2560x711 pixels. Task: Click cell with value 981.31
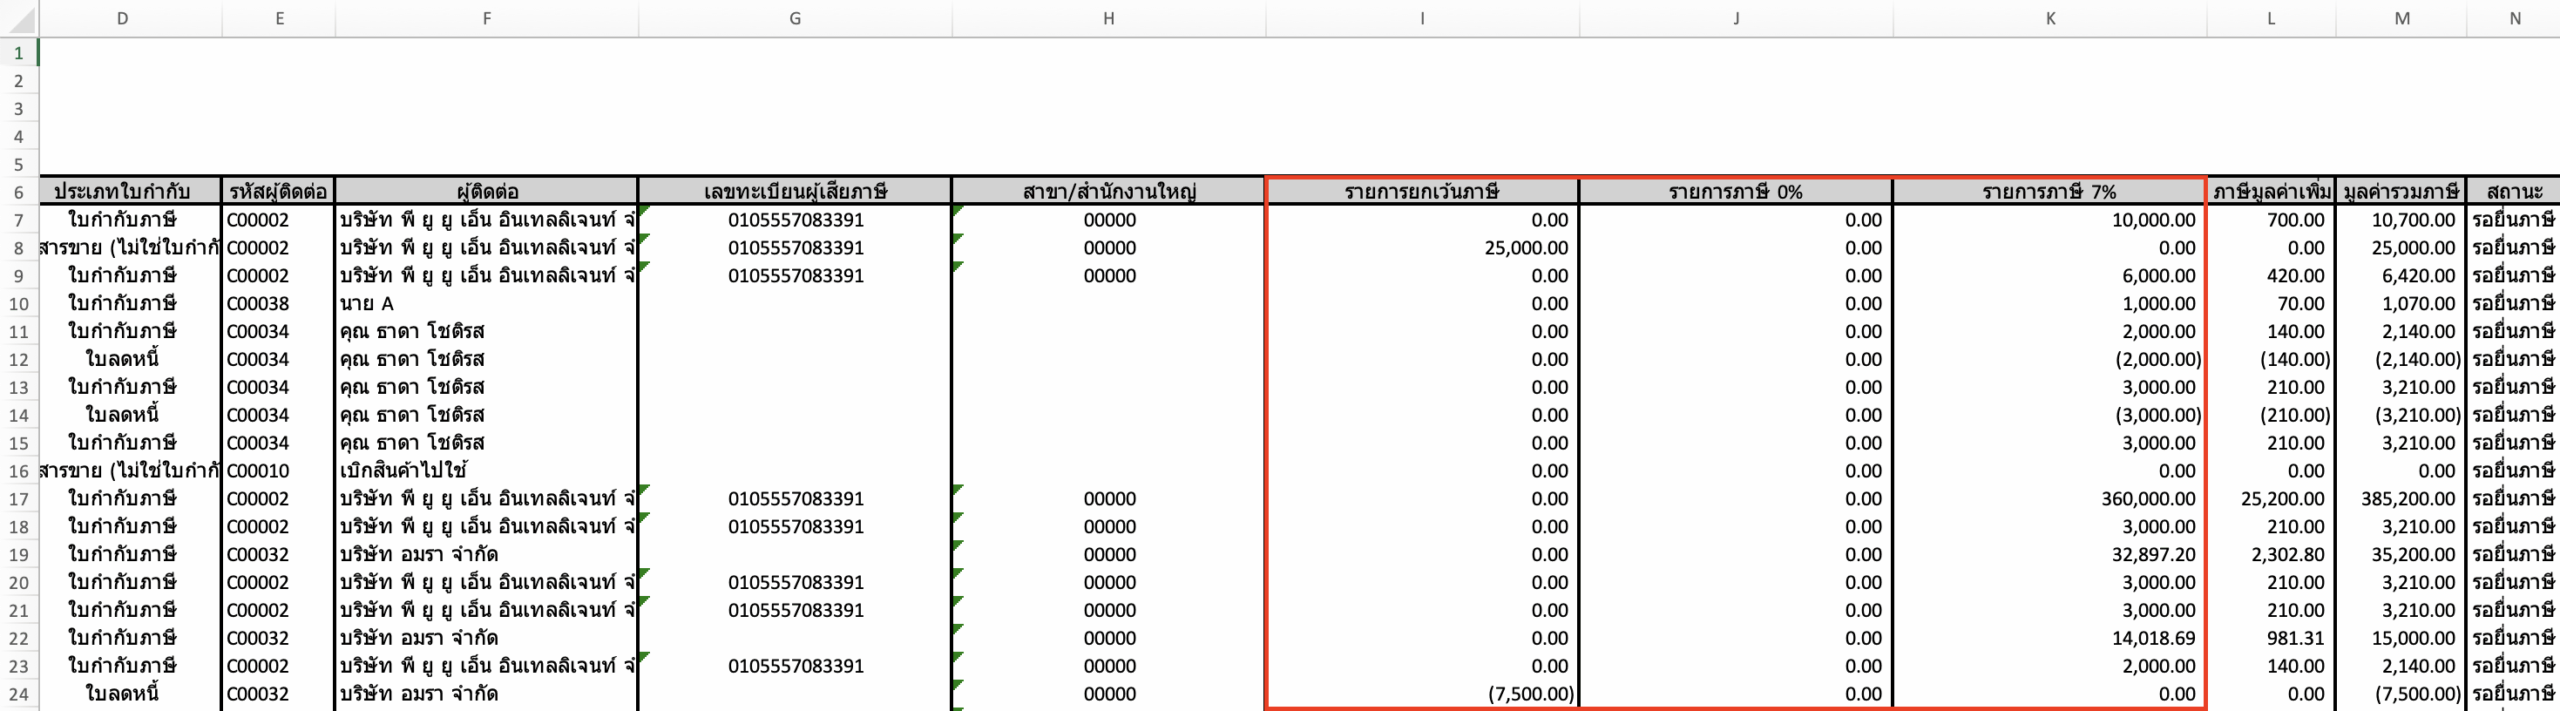point(2271,638)
